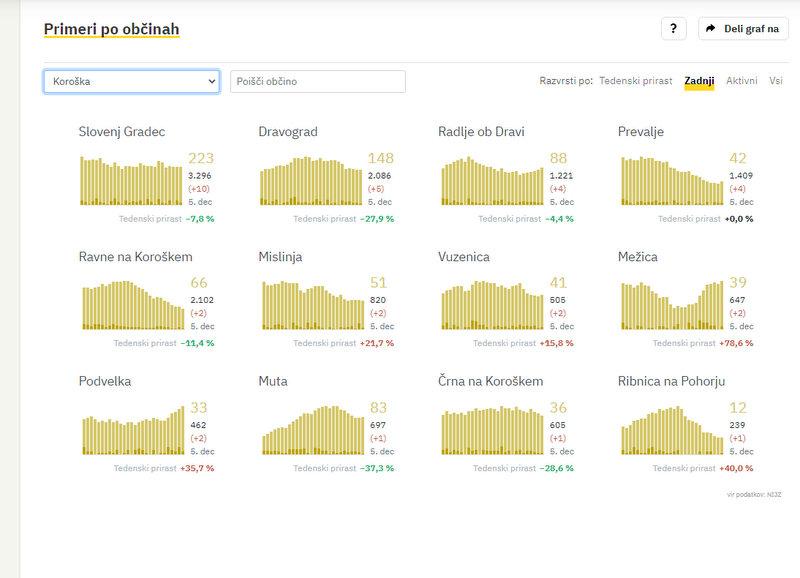Click the question mark help button
800x578 pixels.
[x=673, y=29]
